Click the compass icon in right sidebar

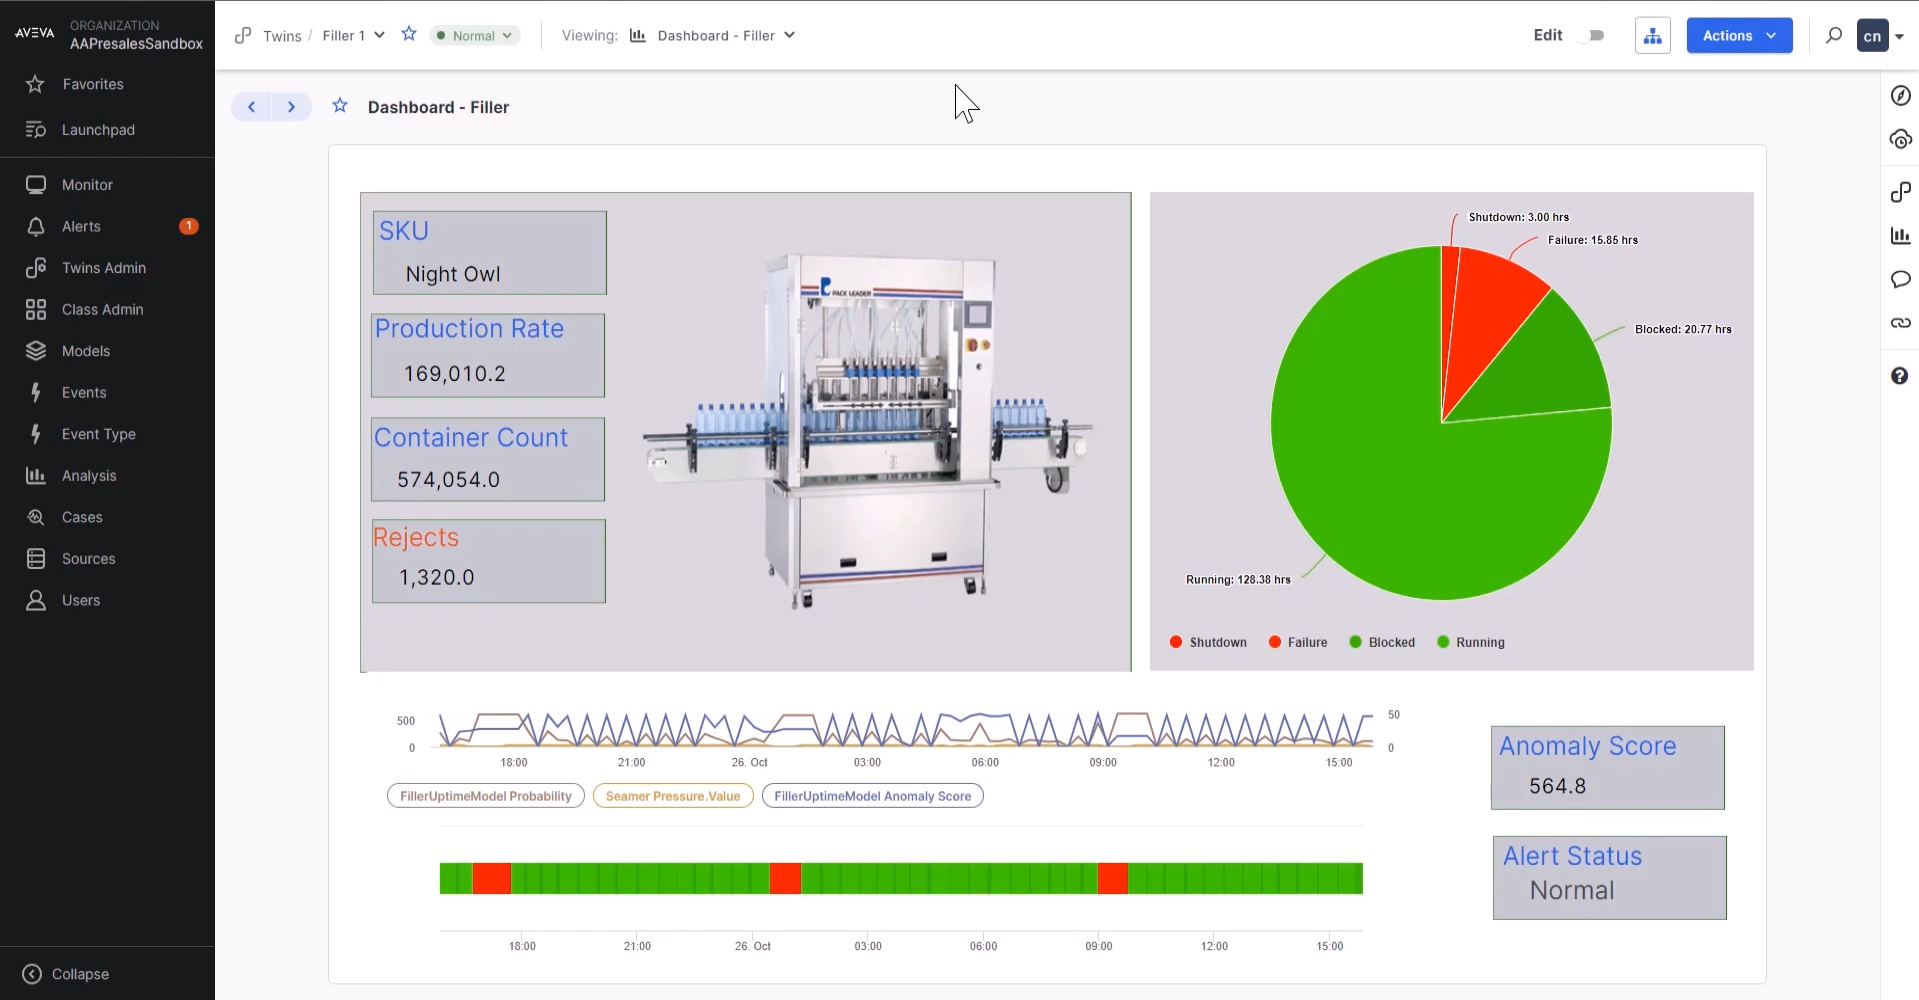(x=1900, y=96)
